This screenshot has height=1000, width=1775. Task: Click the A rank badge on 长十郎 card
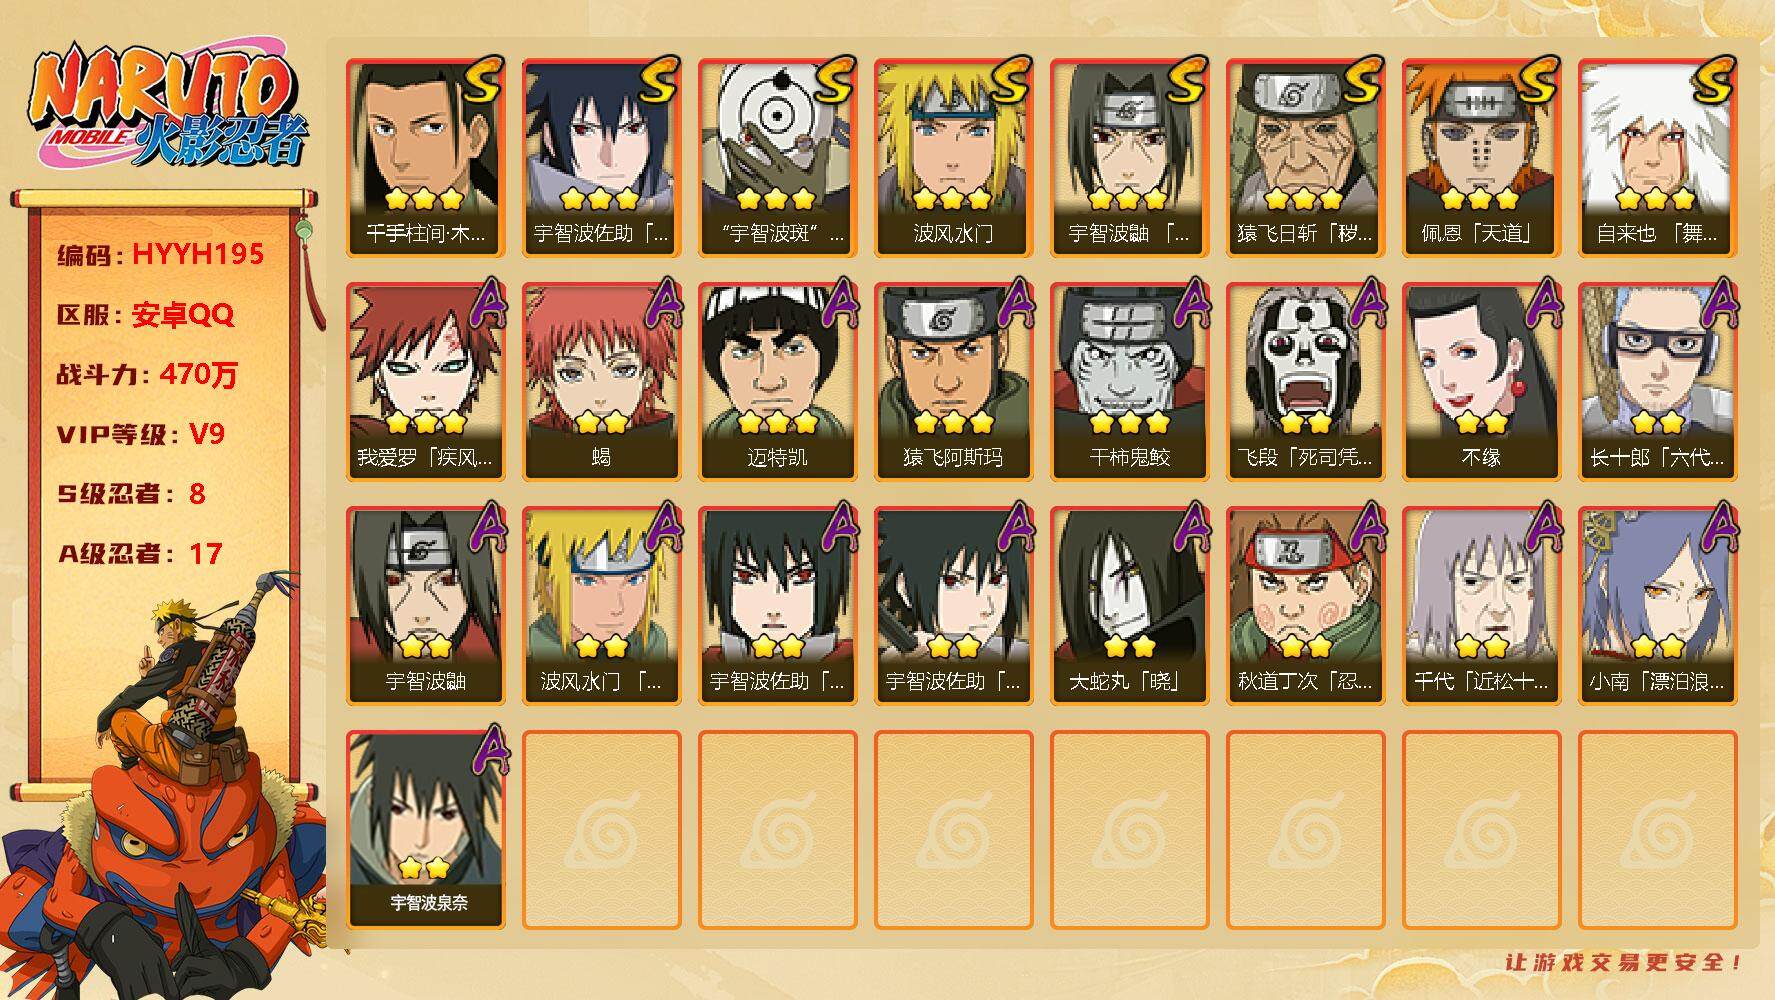point(1716,303)
